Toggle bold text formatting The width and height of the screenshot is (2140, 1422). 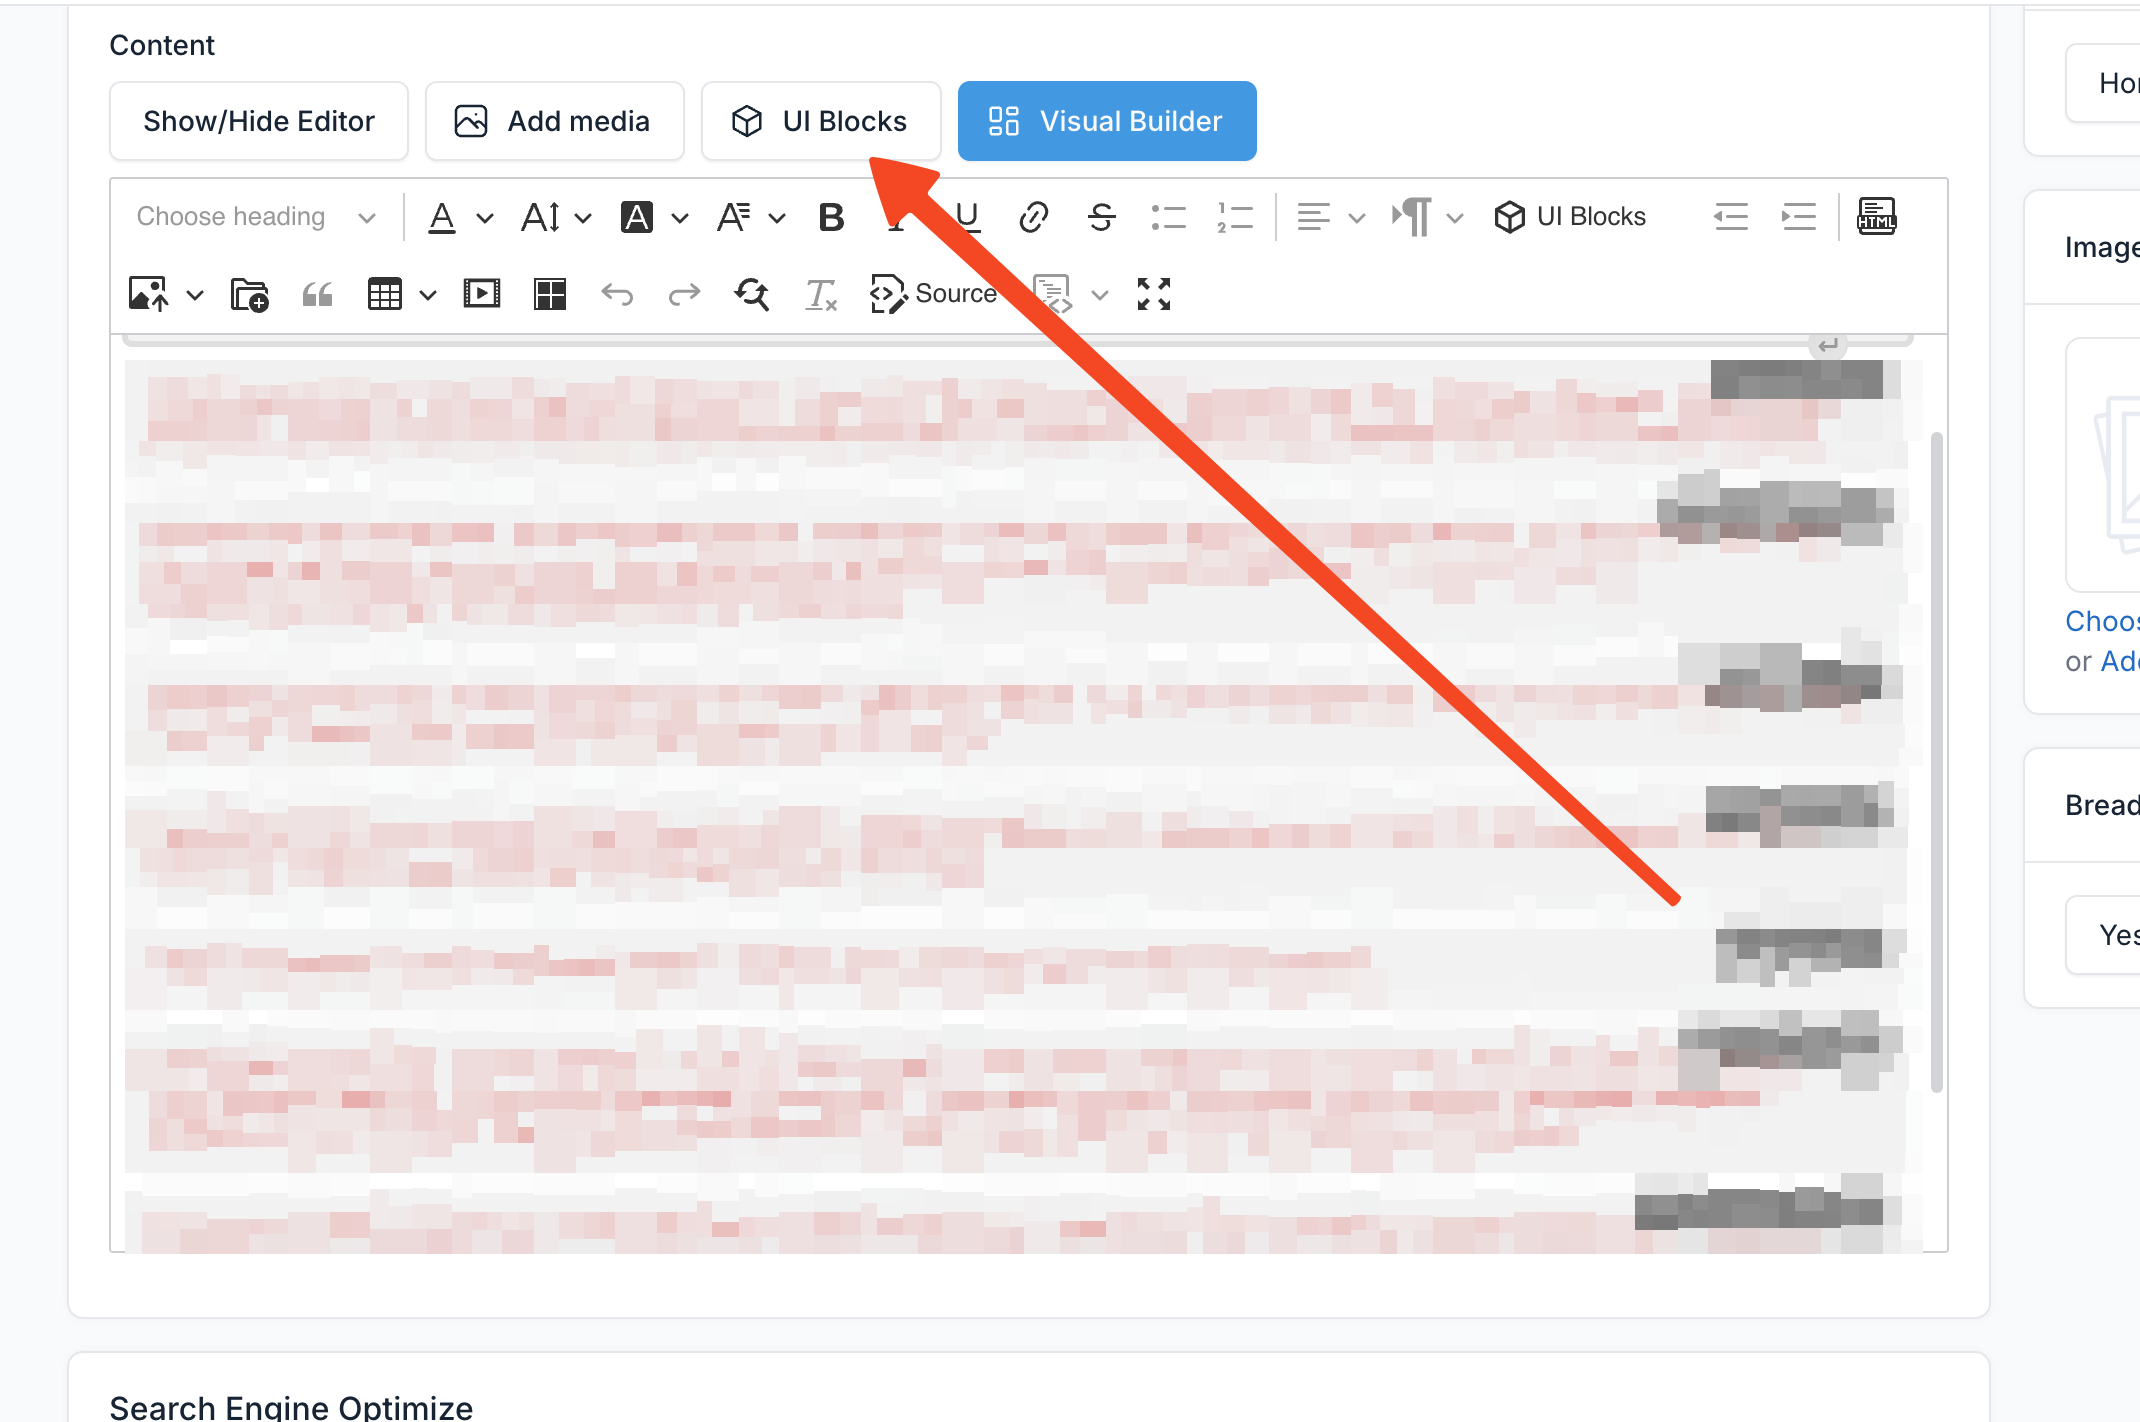point(829,216)
